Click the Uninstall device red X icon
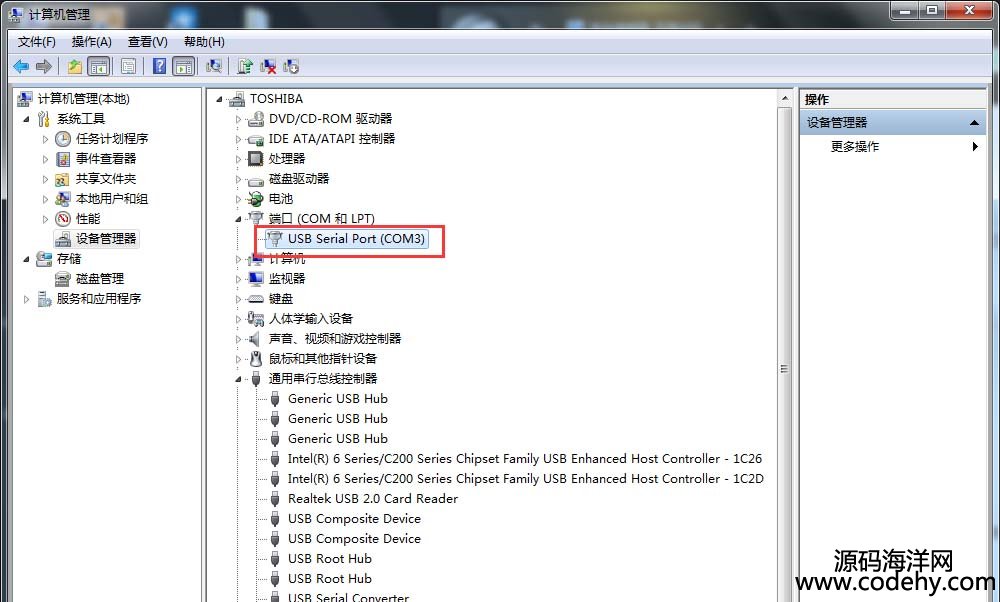The height and width of the screenshot is (602, 1000). pos(268,66)
